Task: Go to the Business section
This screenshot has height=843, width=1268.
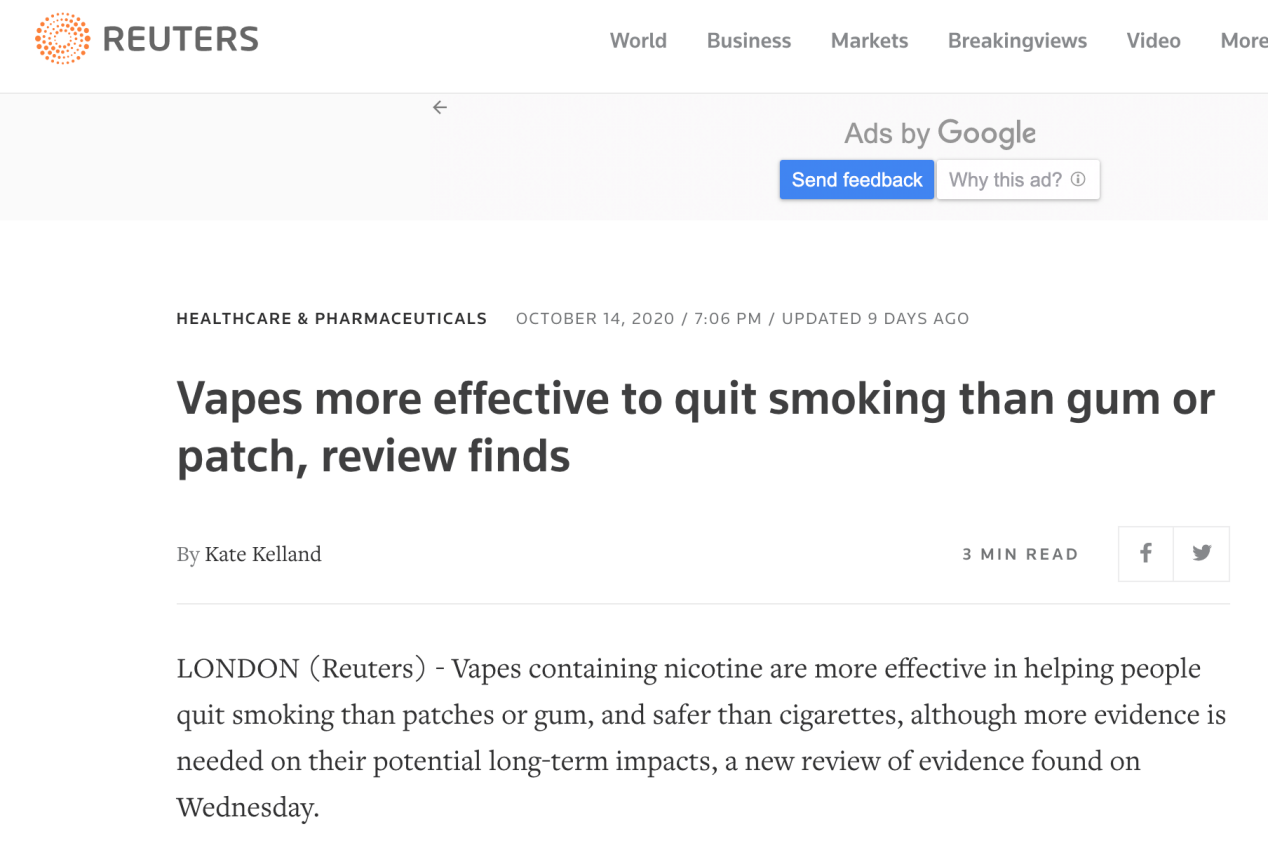Action: [x=748, y=41]
